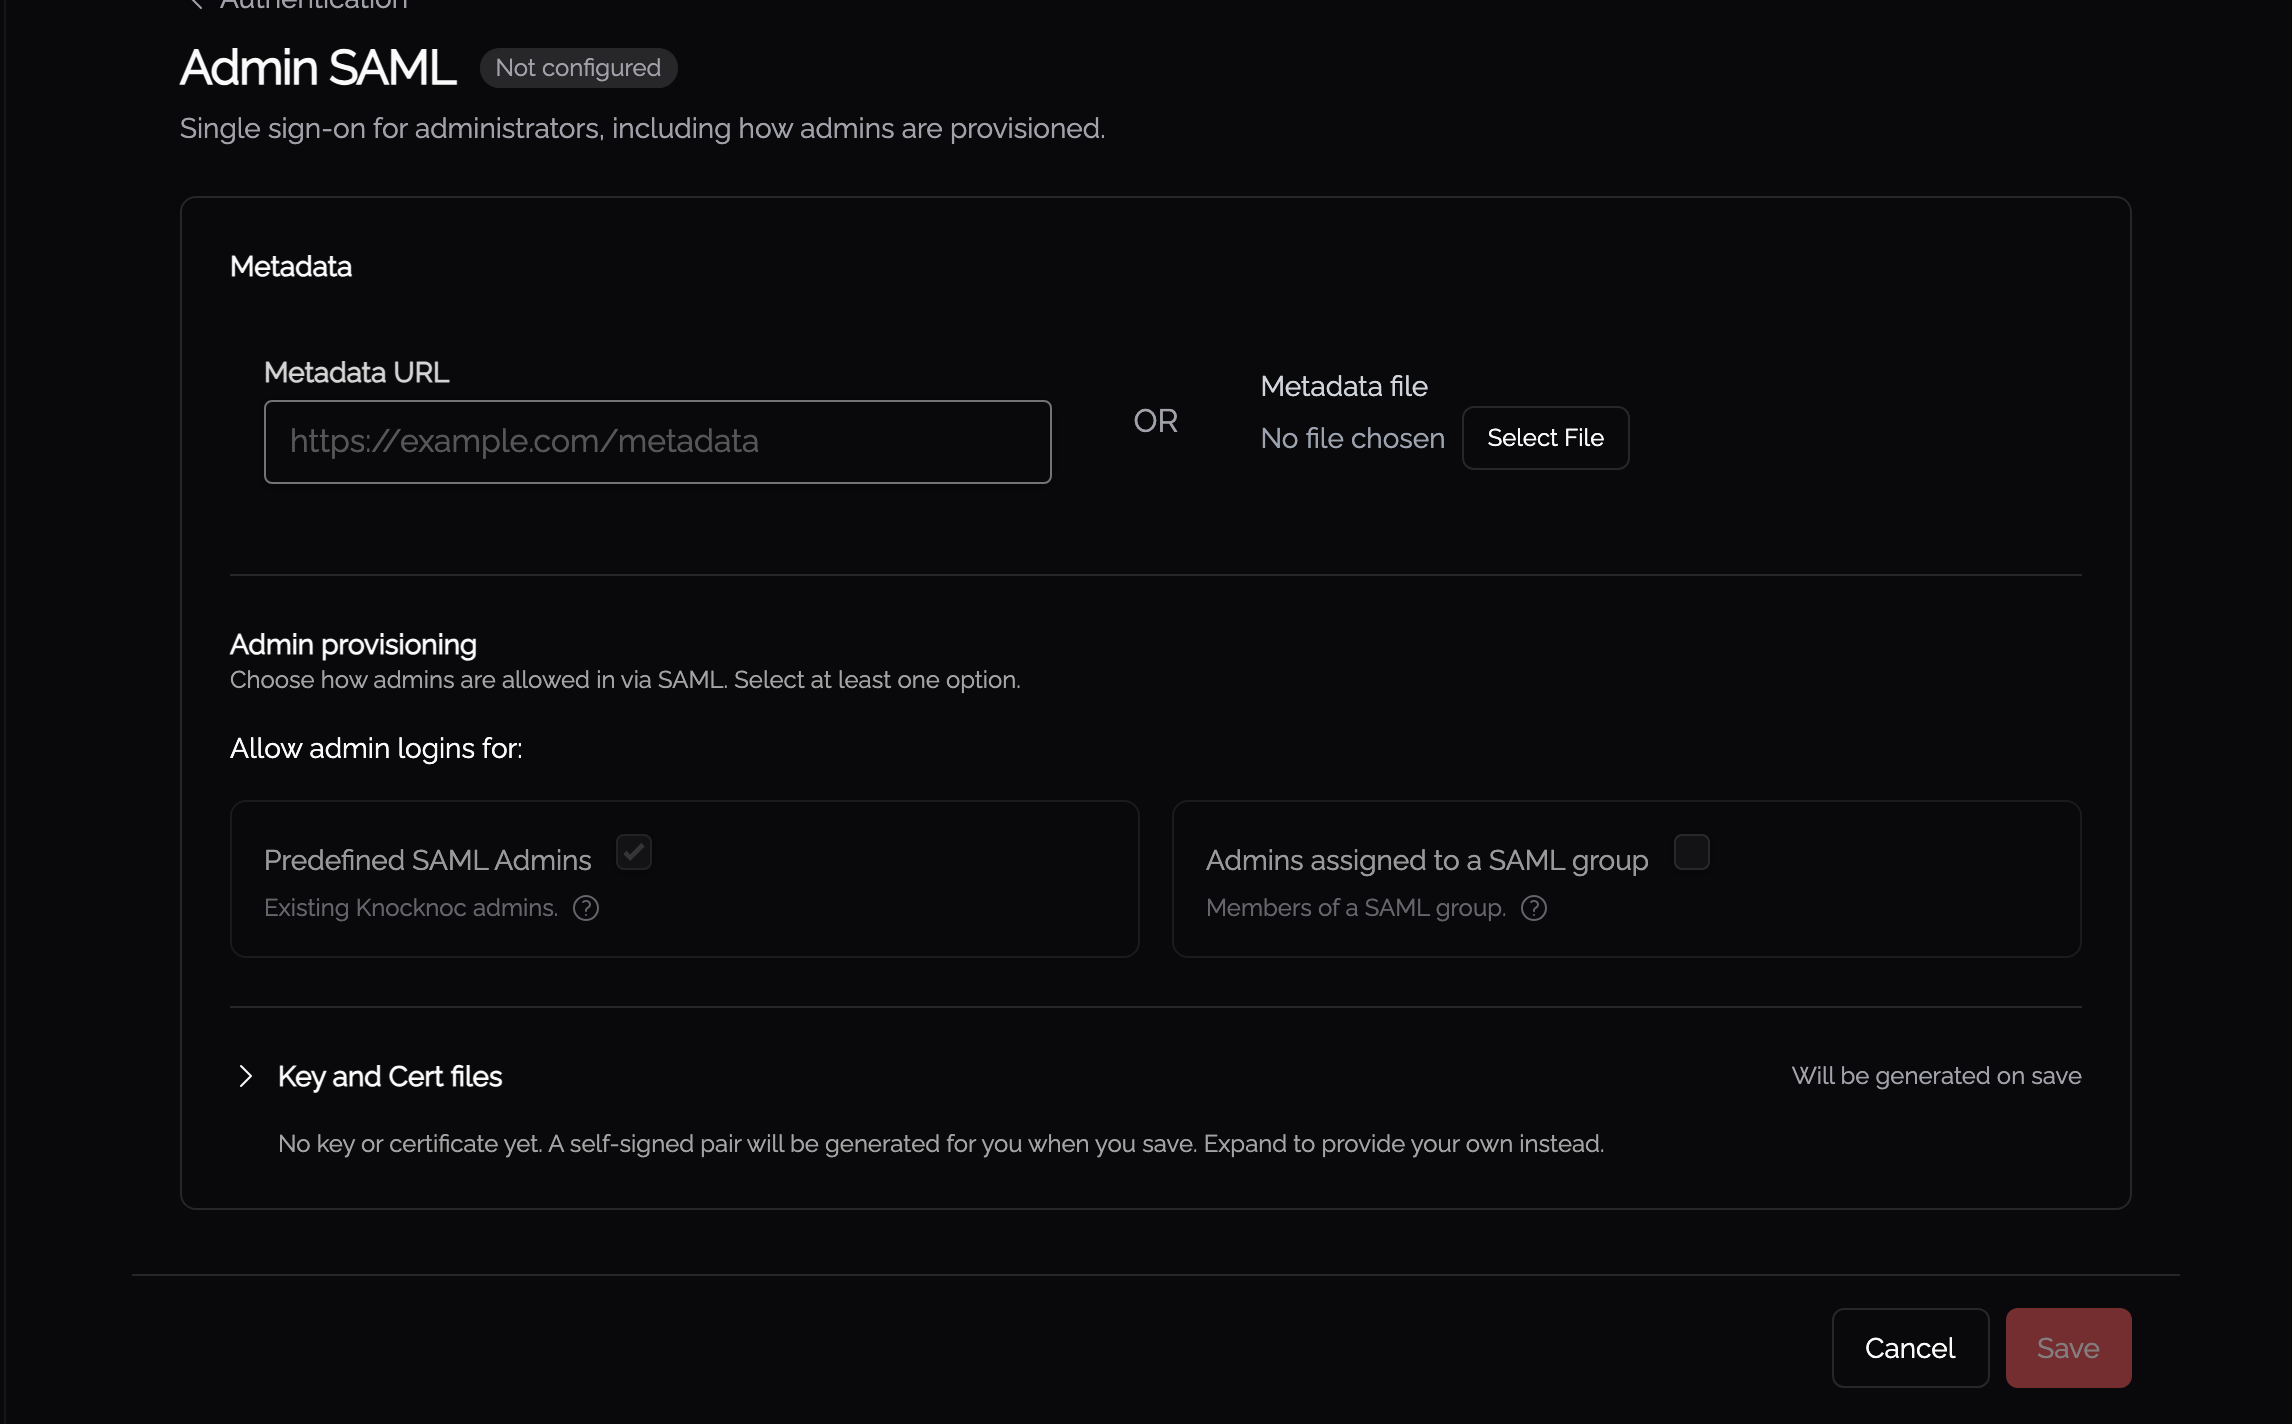Select the Predefined SAML Admins label
Image resolution: width=2292 pixels, height=1424 pixels.
(x=428, y=860)
